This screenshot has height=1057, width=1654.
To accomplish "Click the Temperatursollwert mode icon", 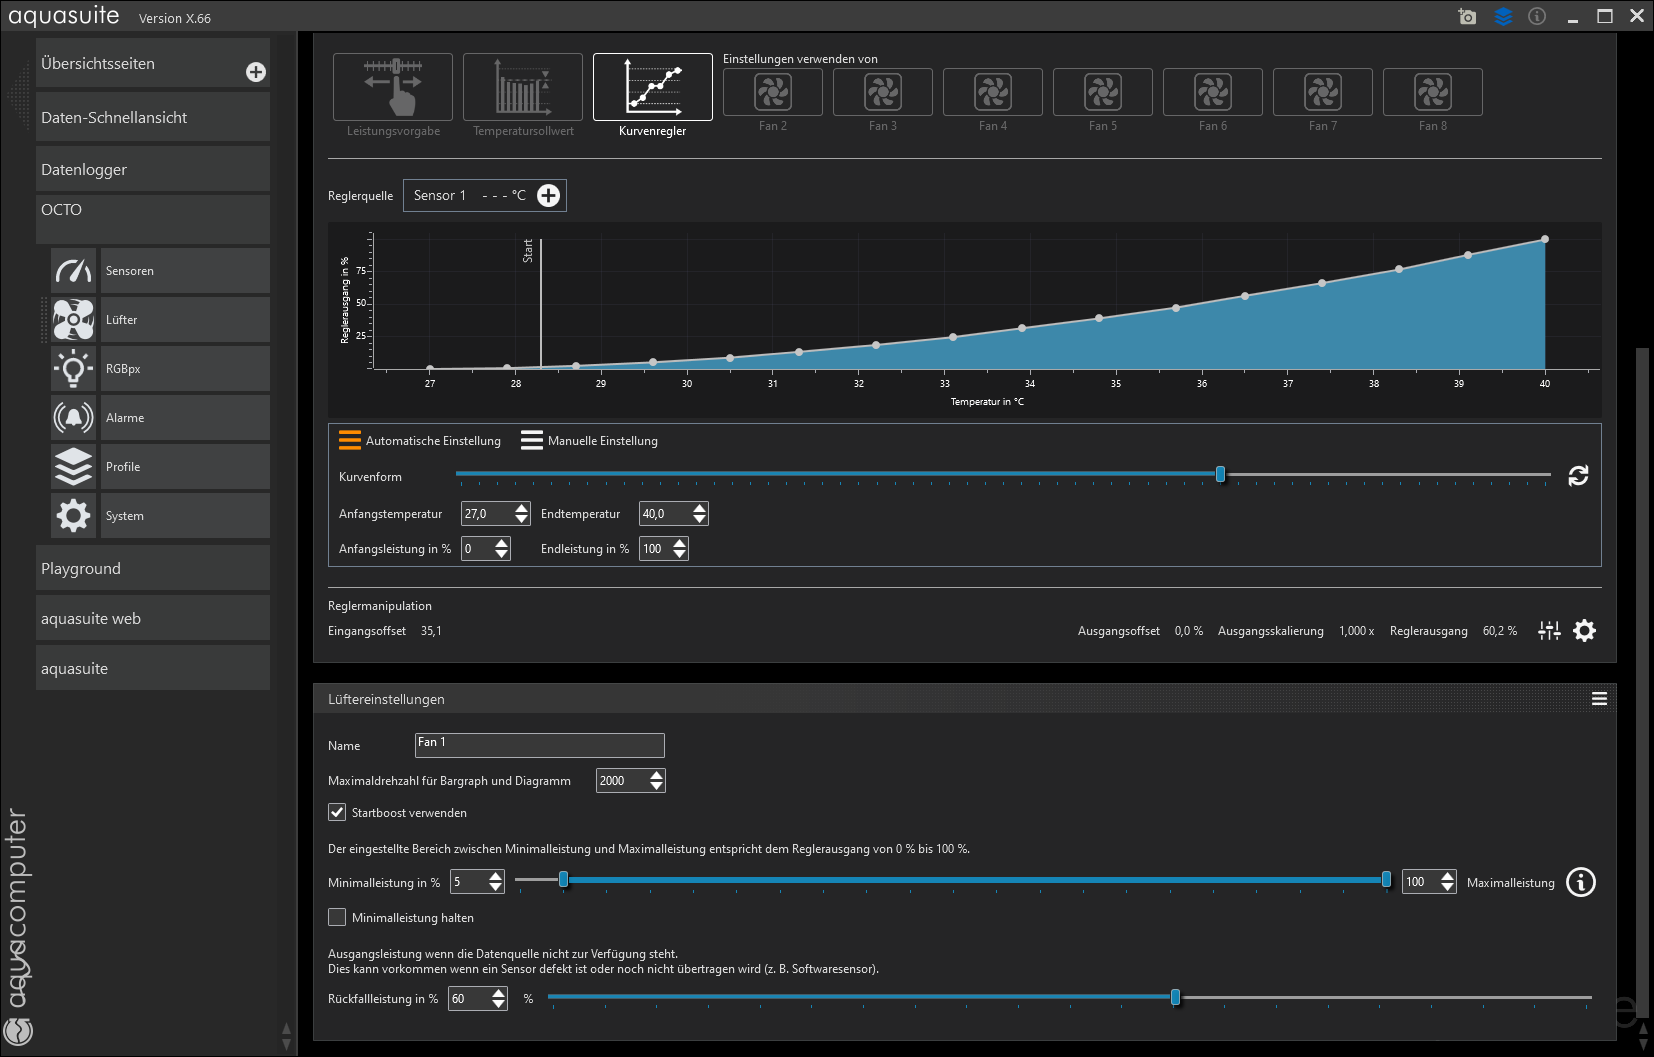I will (522, 88).
